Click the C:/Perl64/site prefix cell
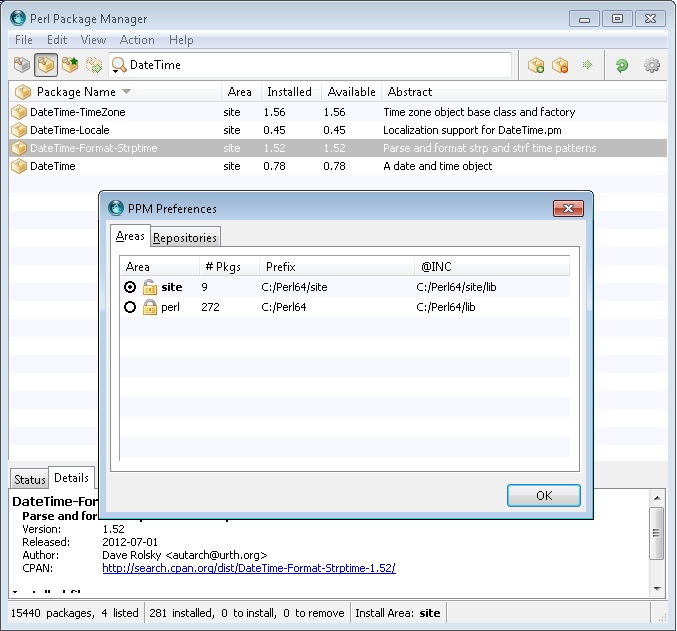677x631 pixels. (x=294, y=287)
